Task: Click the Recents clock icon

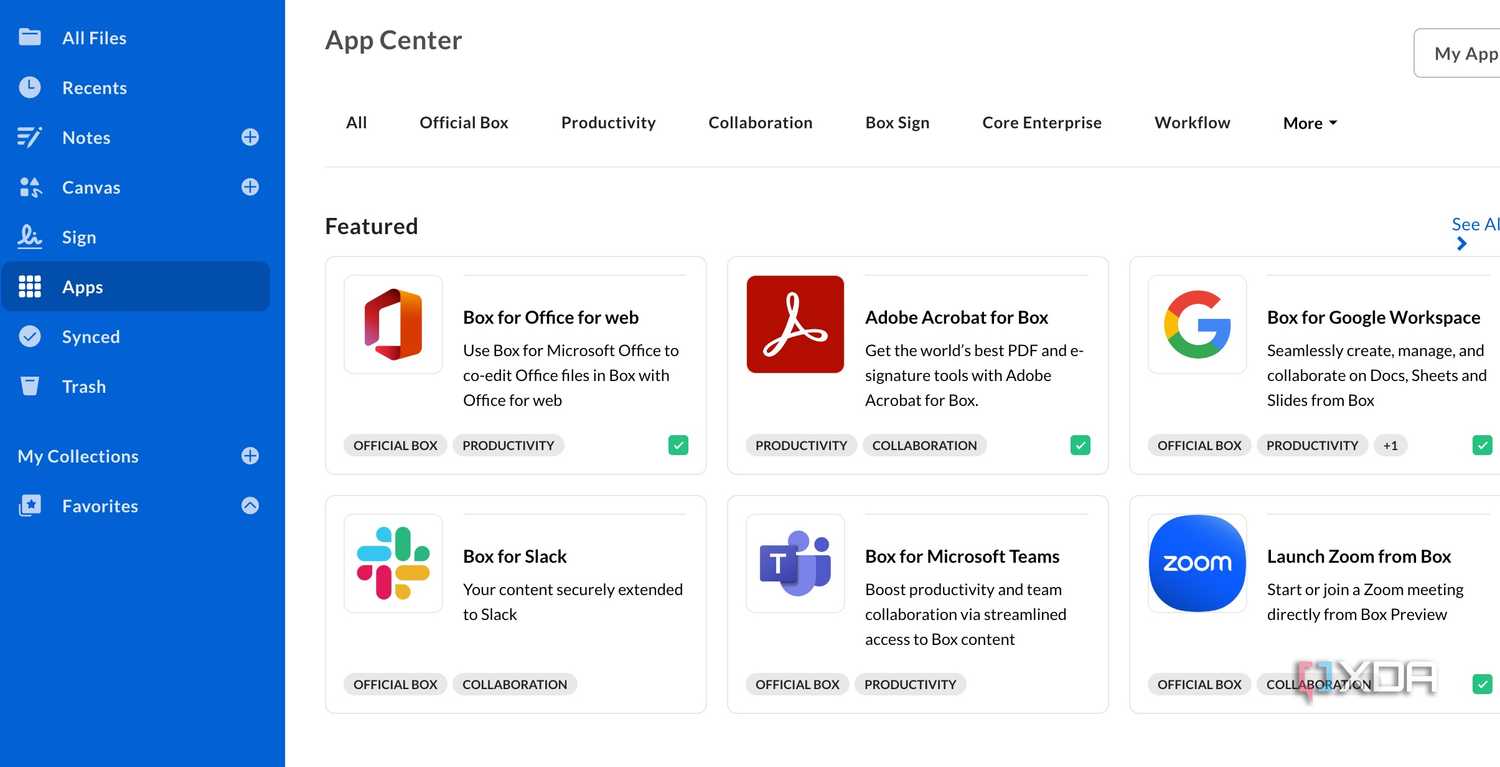Action: pyautogui.click(x=30, y=87)
